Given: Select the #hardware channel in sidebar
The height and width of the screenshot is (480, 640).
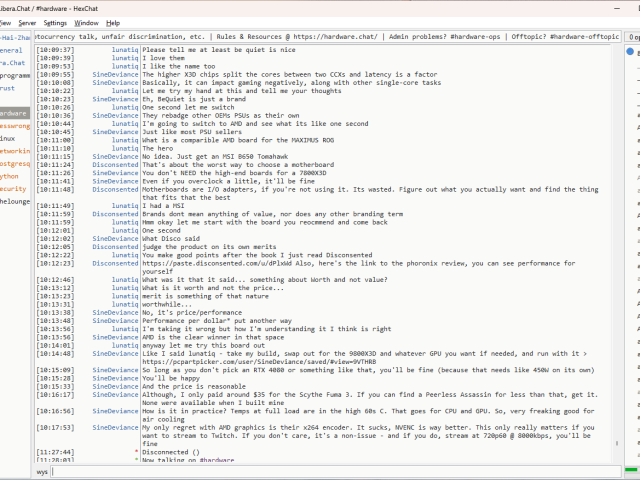Looking at the screenshot, I should [14, 113].
